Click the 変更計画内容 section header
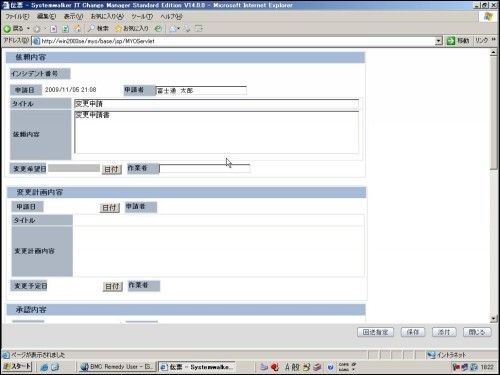 187,192
